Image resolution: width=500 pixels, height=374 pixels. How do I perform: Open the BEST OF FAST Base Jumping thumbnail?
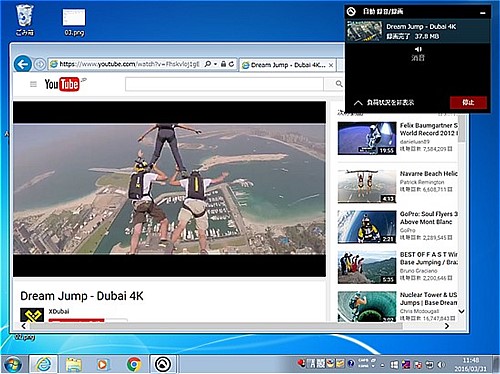click(367, 268)
